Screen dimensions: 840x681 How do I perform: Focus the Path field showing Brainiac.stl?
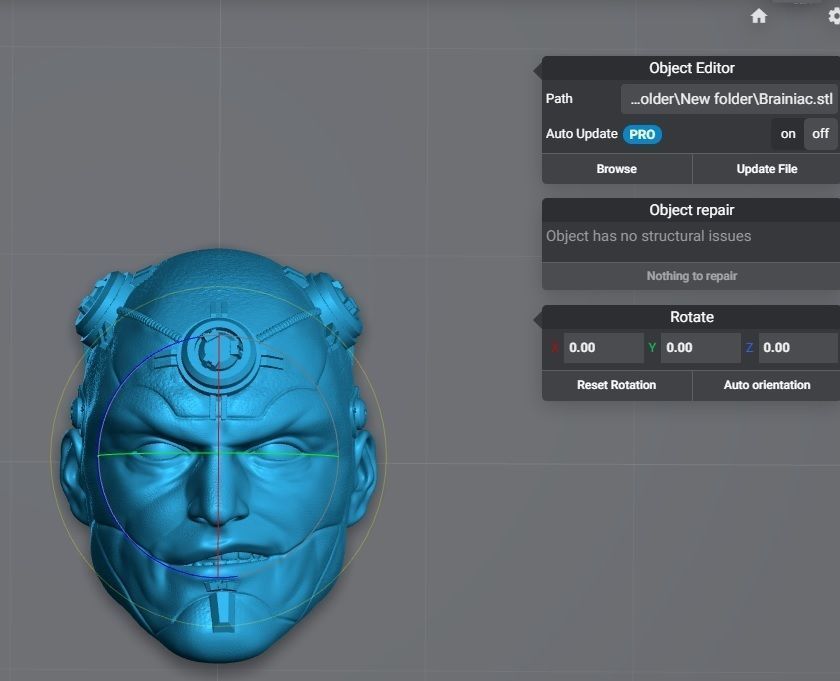pos(729,99)
